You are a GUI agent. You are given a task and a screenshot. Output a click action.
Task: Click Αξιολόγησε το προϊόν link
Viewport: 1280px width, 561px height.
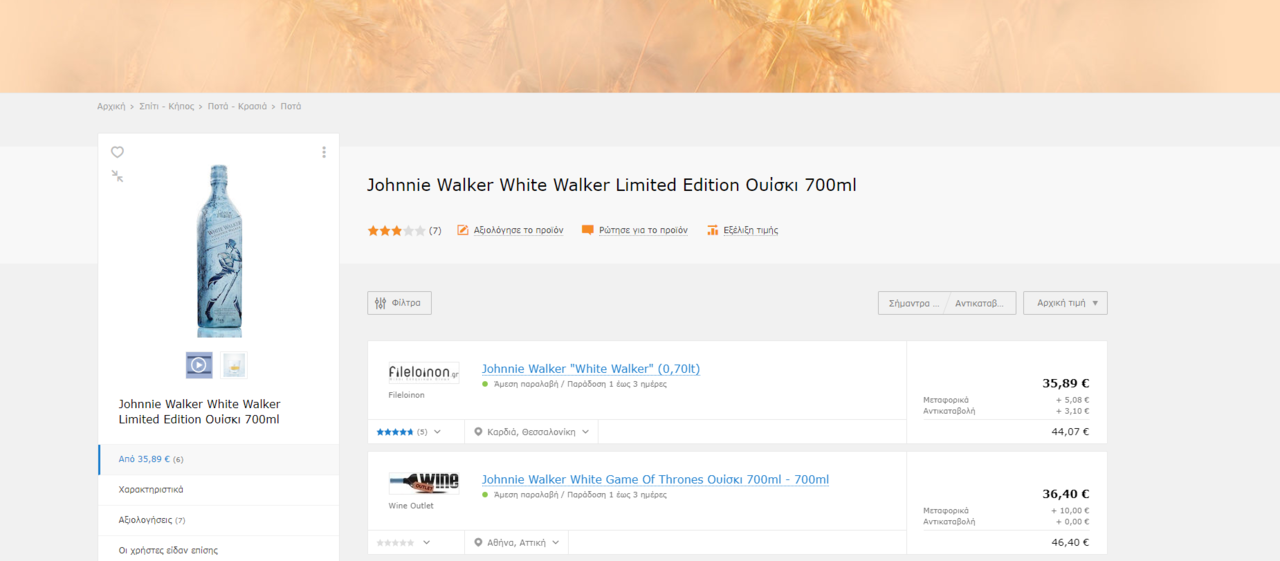(x=518, y=230)
